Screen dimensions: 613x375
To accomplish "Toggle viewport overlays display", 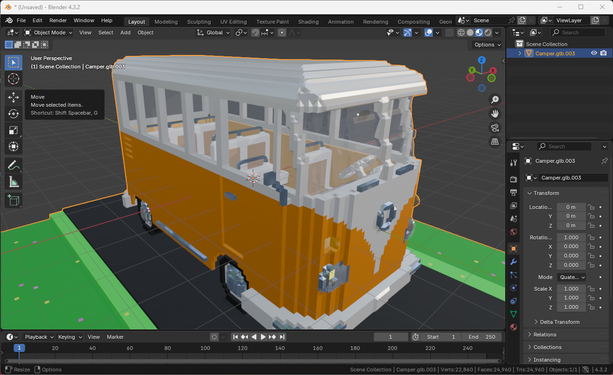I will point(429,33).
